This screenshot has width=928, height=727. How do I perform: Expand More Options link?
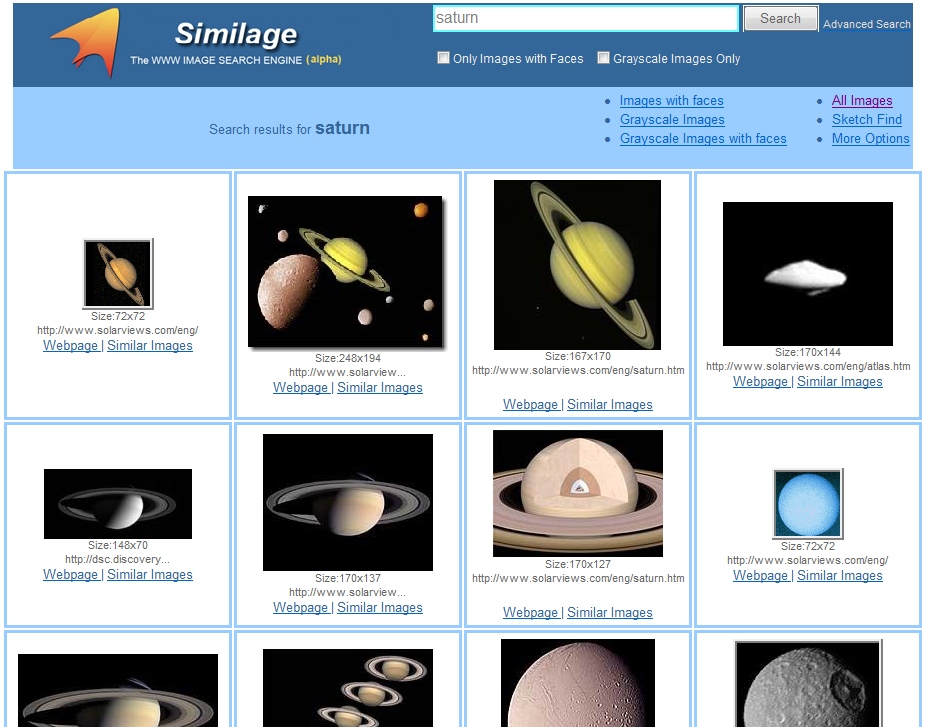pyautogui.click(x=870, y=139)
